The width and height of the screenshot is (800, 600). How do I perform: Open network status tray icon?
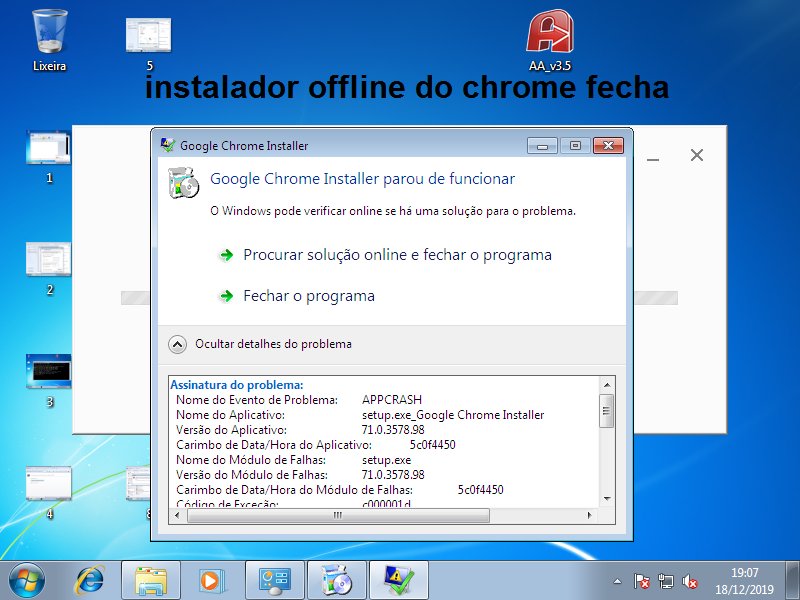coord(665,581)
